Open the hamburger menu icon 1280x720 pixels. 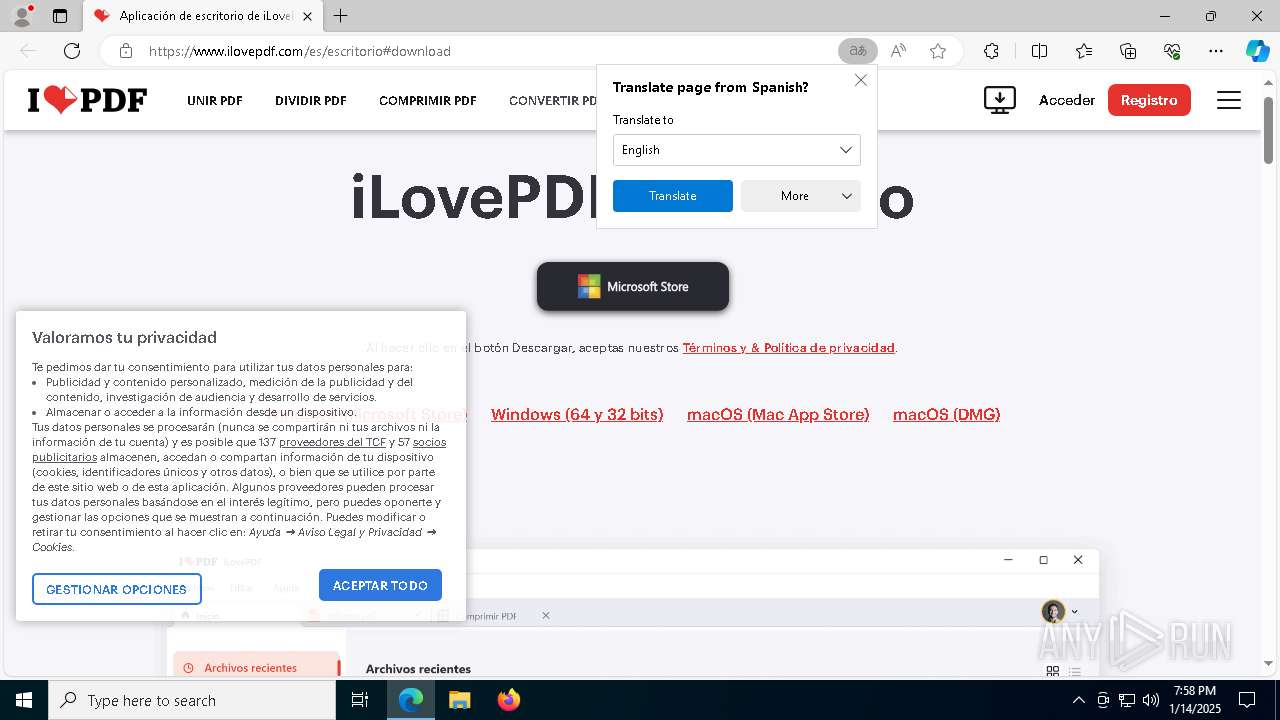1229,100
